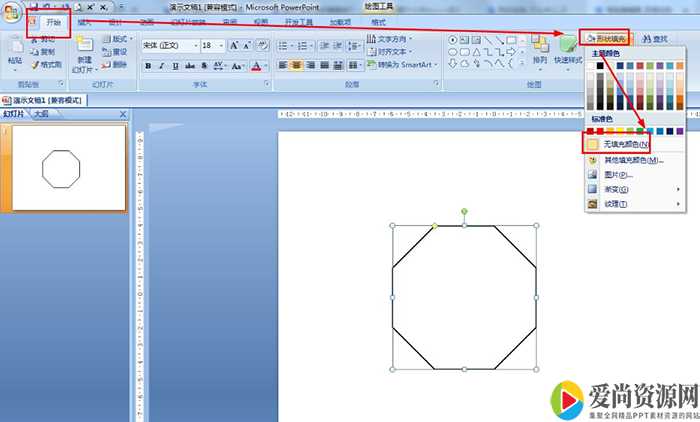
Task: Click the Shape Fill (形状填充) button
Action: coord(609,38)
